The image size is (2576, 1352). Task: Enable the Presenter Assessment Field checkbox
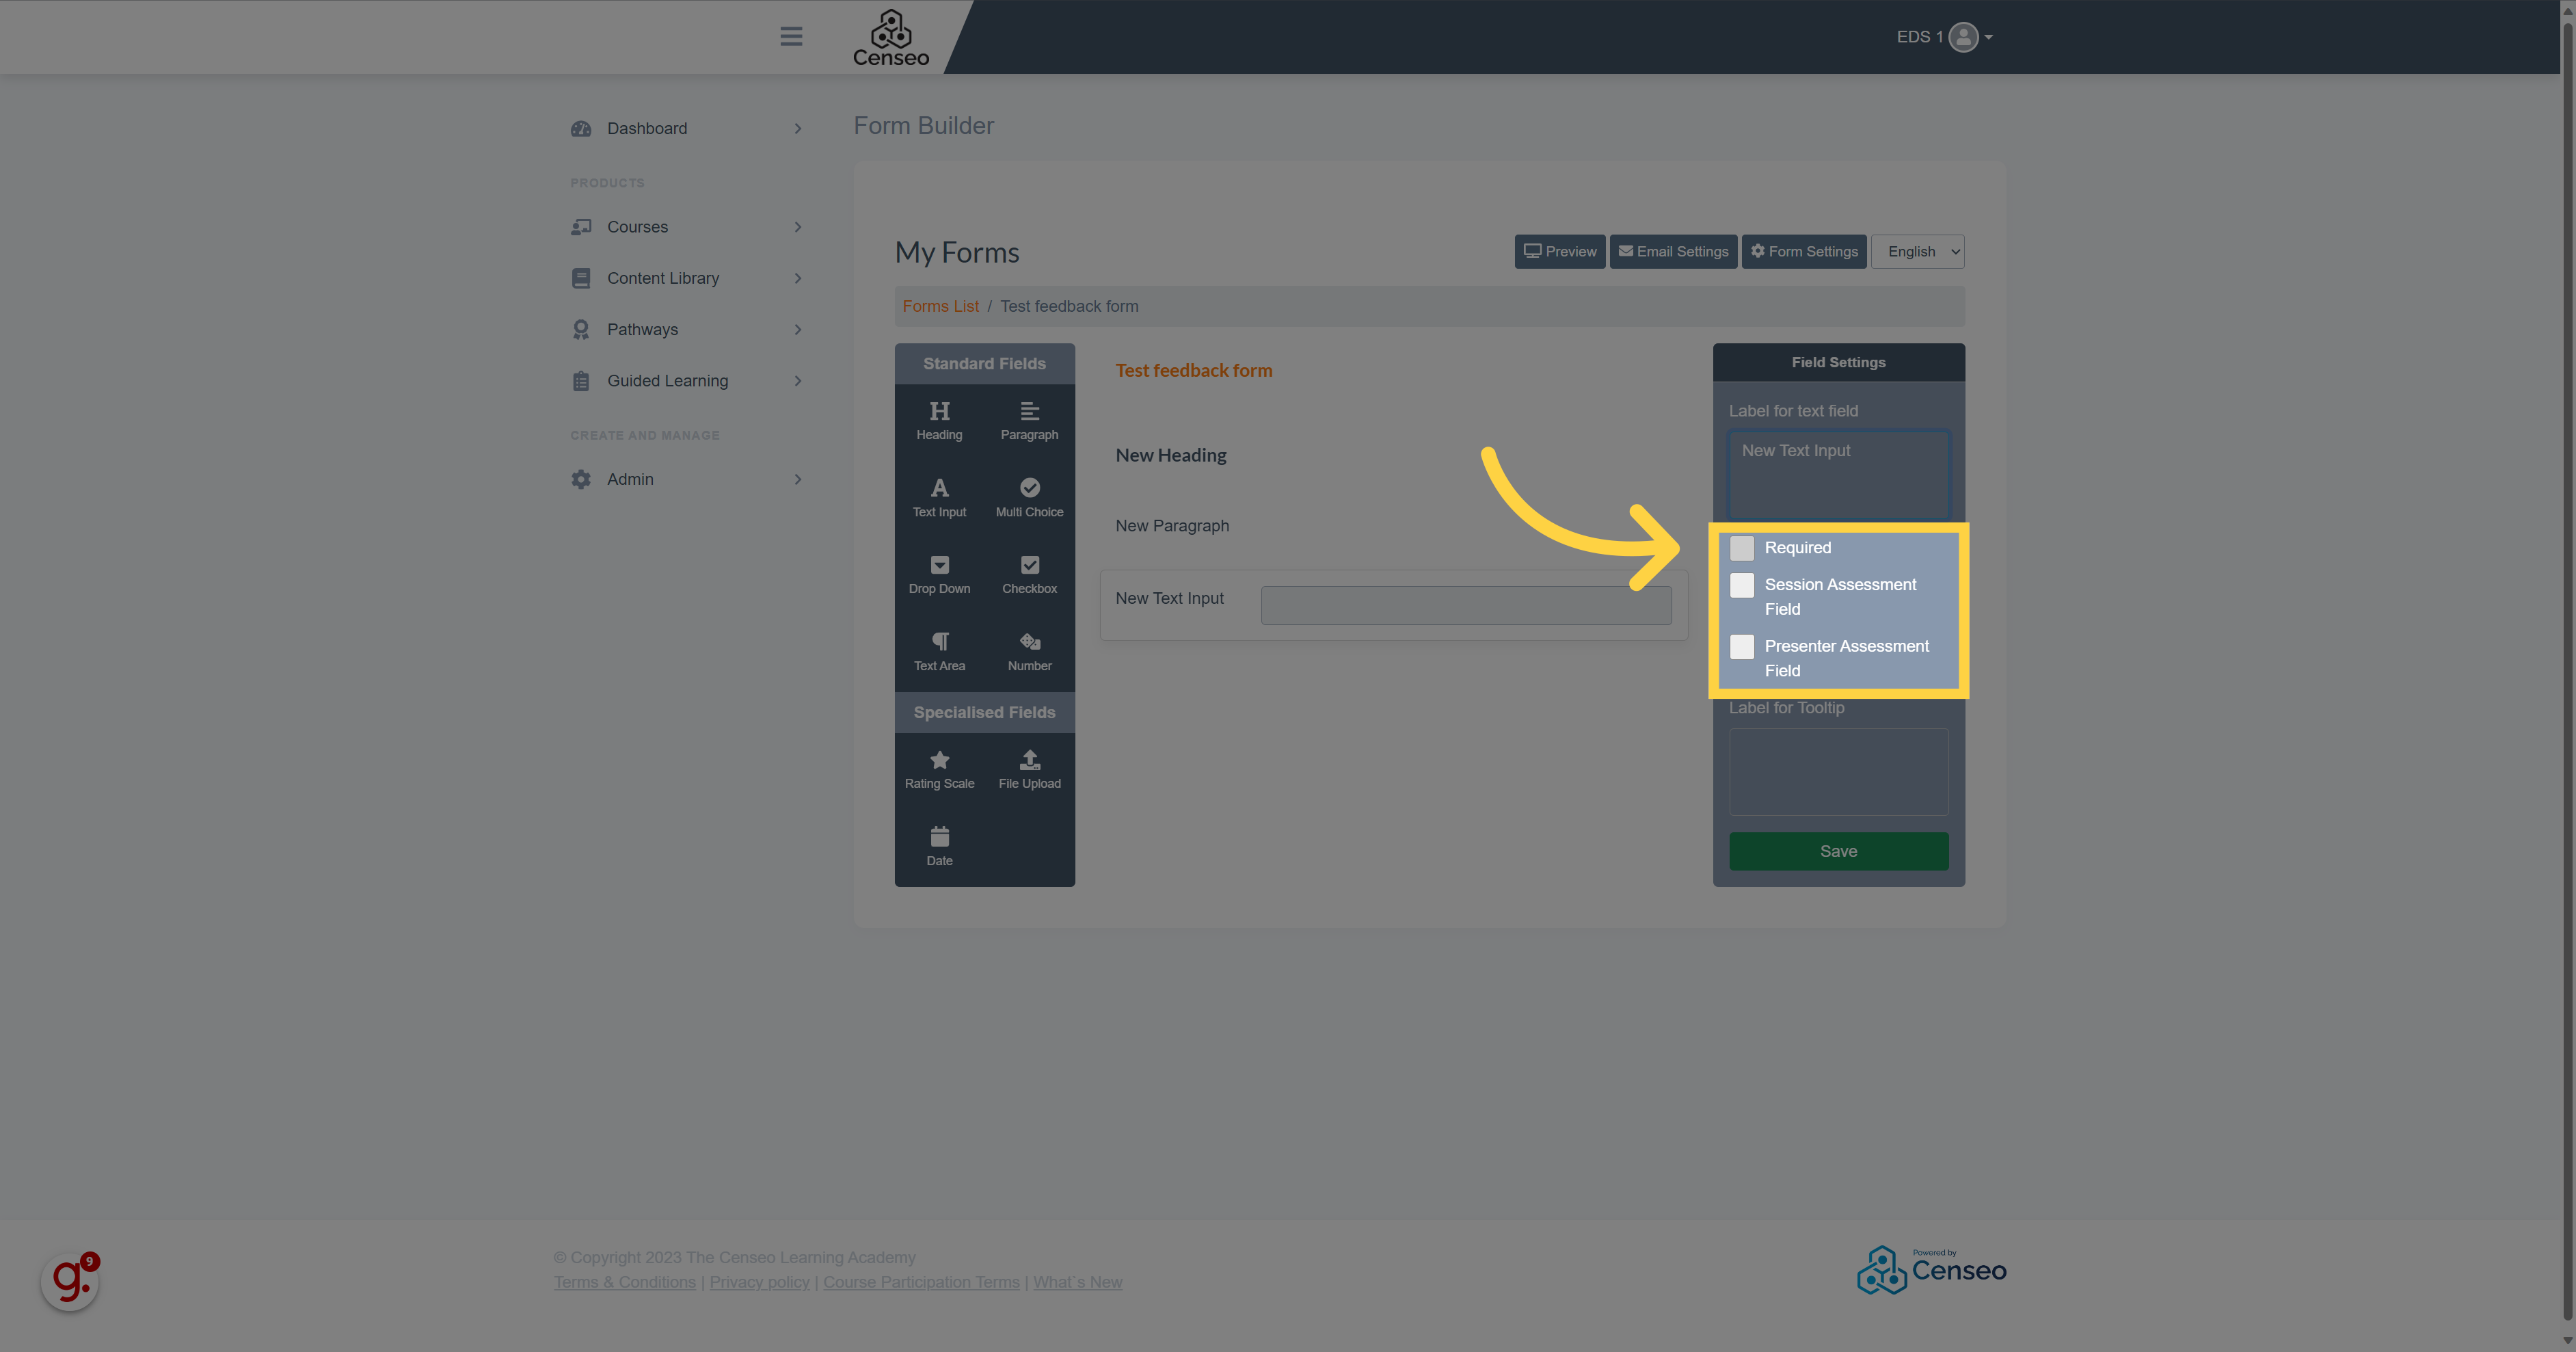coord(1741,644)
